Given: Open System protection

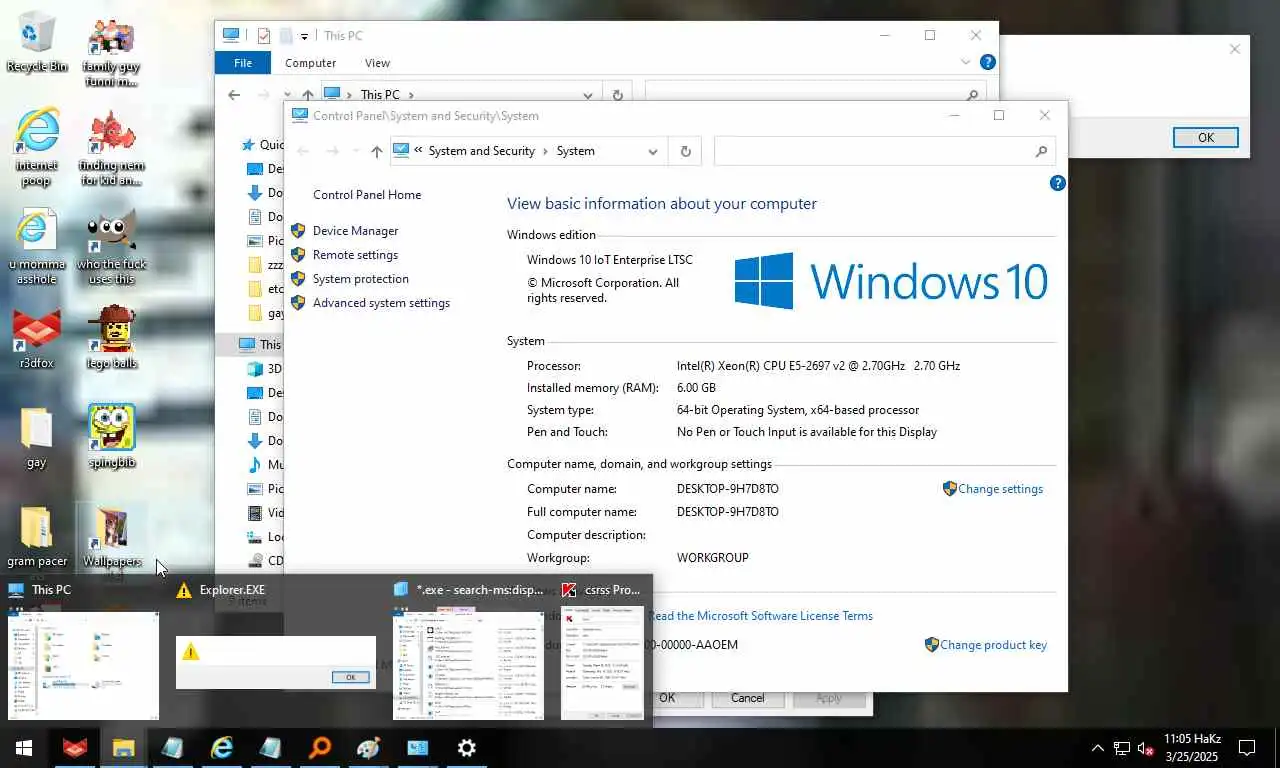Looking at the screenshot, I should [x=360, y=279].
